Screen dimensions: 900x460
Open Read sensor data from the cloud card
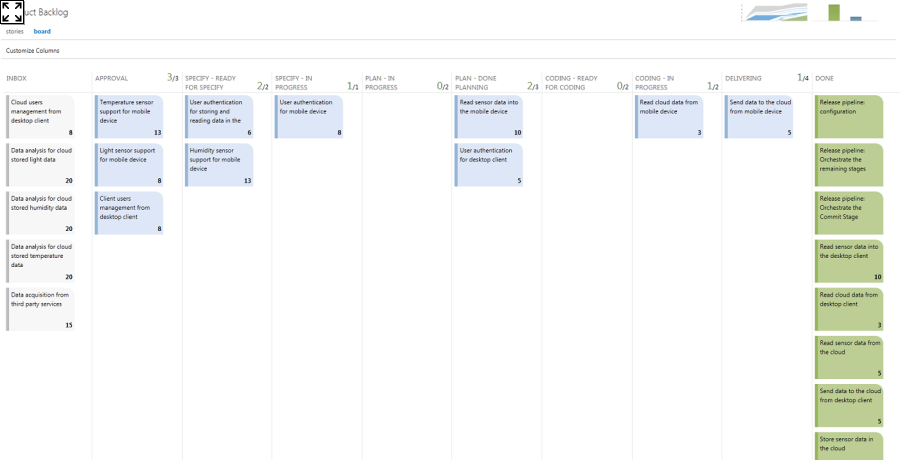[x=849, y=357]
